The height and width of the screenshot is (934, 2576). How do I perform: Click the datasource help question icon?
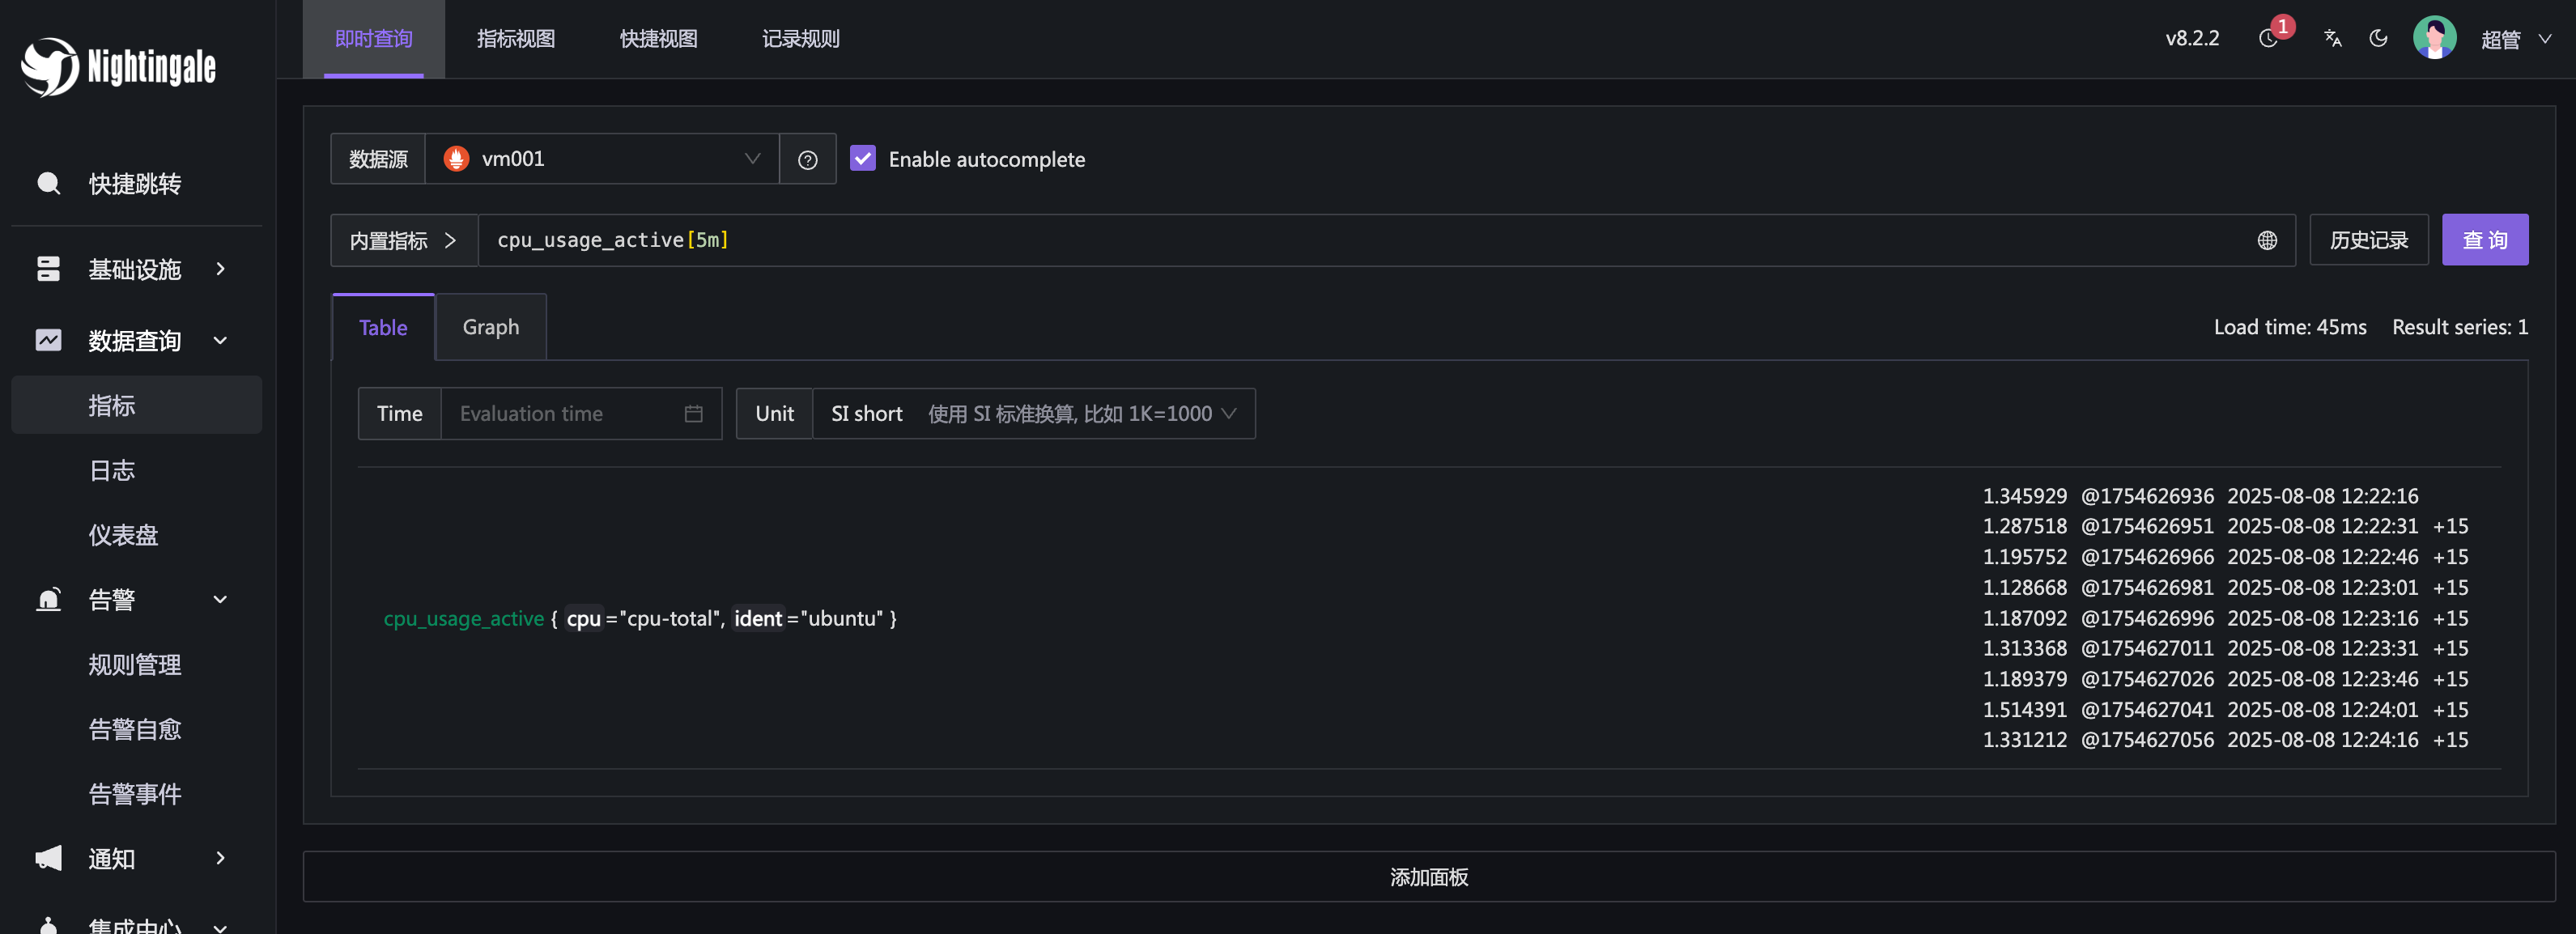coord(807,160)
